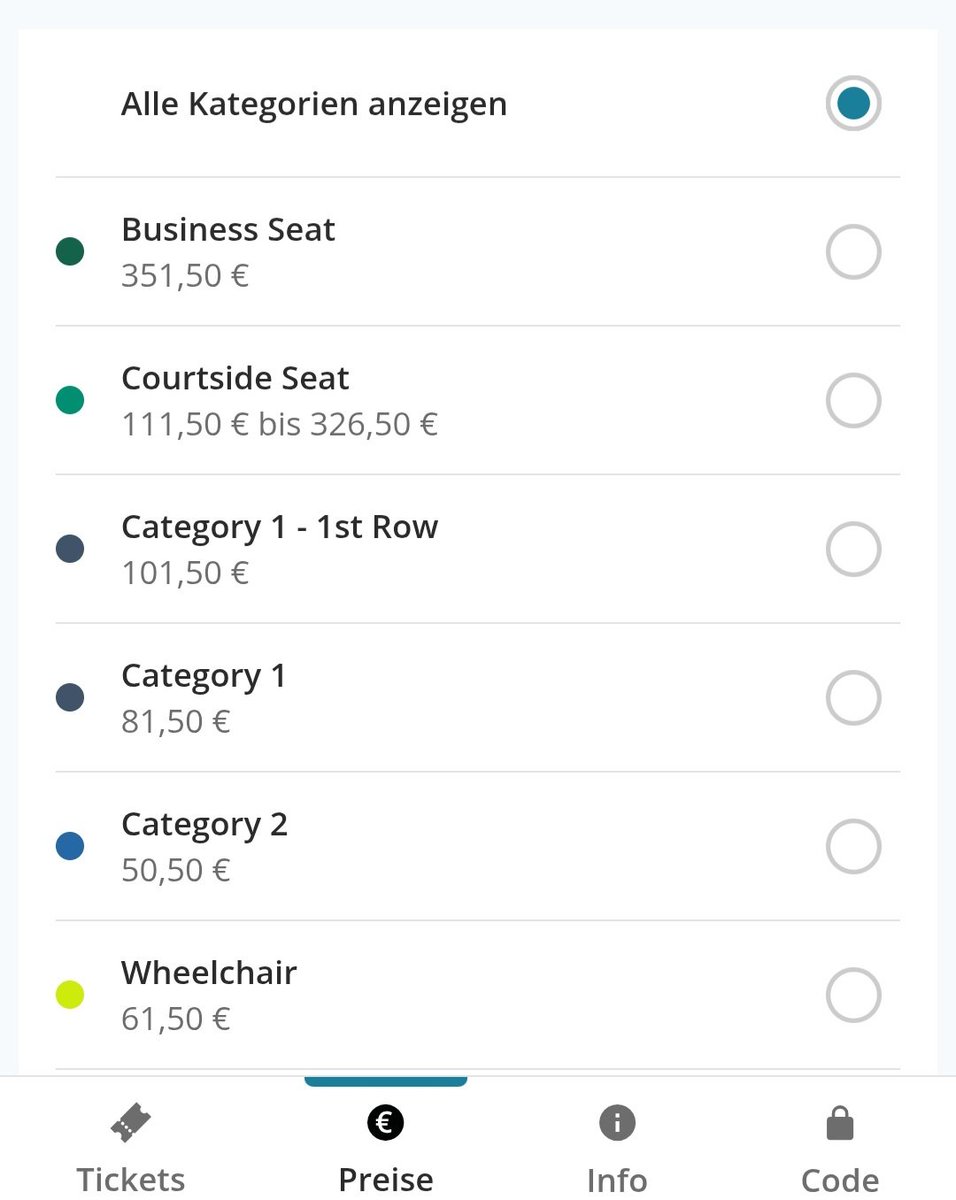Tap the padlock Code icon
This screenshot has width=956, height=1200.
pos(840,1123)
